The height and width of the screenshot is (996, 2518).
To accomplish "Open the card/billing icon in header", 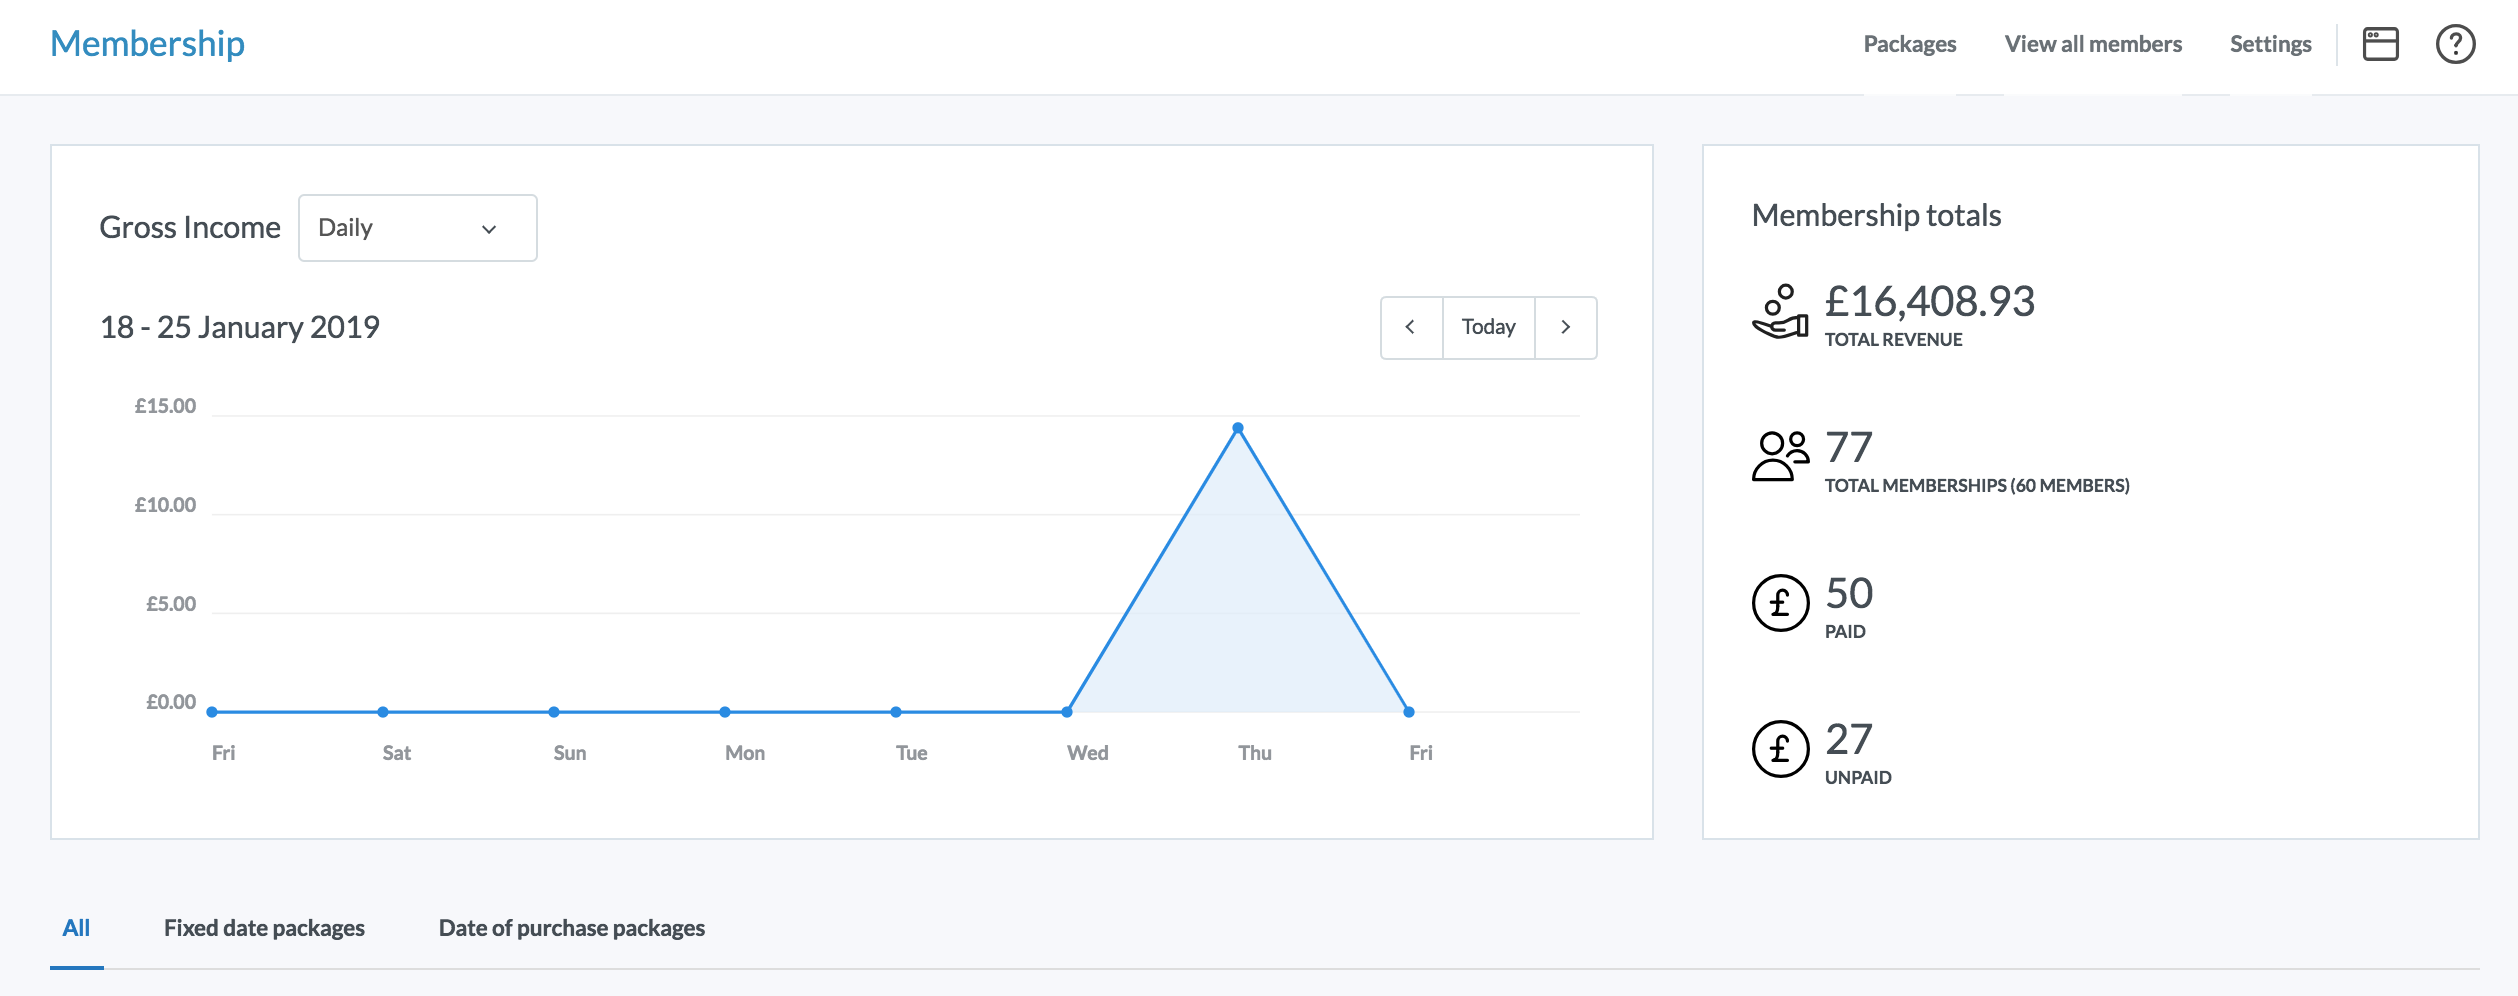I will pos(2380,44).
